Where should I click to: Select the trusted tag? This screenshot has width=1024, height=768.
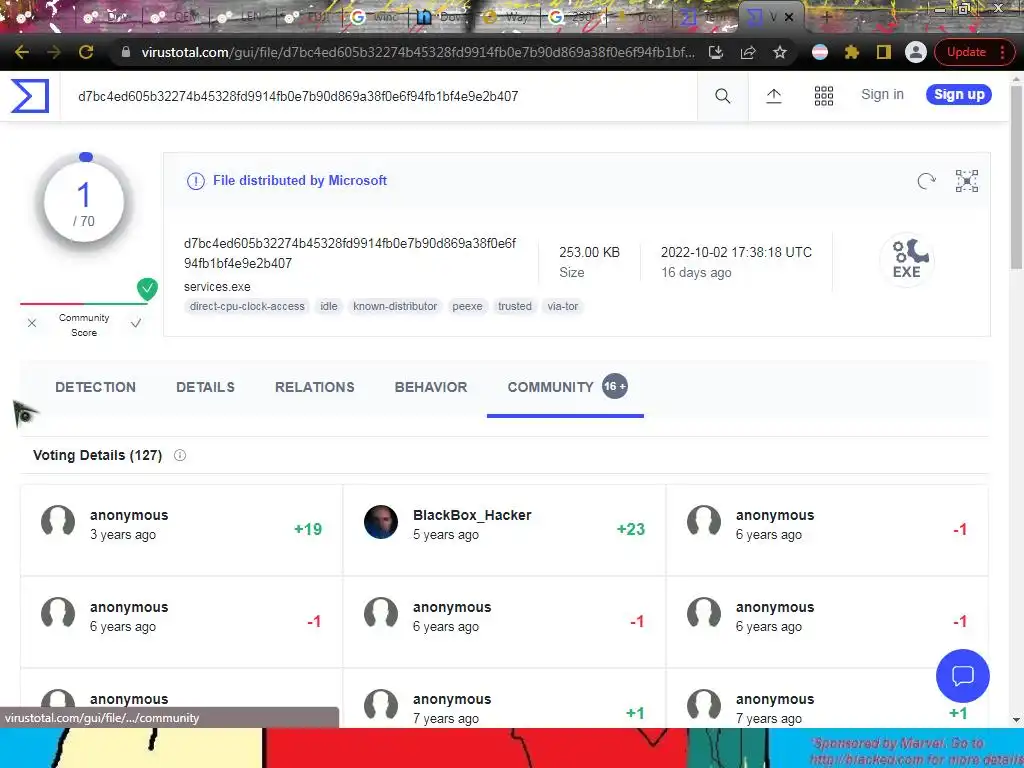click(515, 306)
